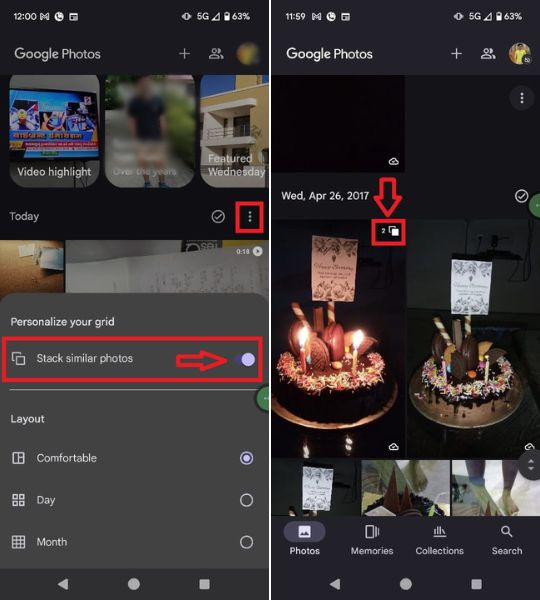Tap Android recents button on right phone
The image size is (540, 600).
click(476, 584)
